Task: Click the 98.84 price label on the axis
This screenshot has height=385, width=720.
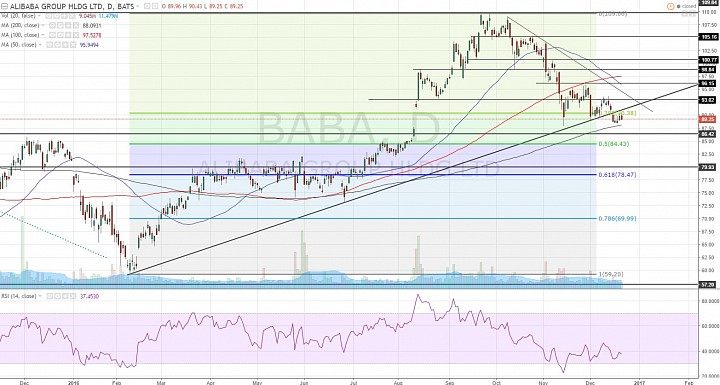Action: coord(708,70)
